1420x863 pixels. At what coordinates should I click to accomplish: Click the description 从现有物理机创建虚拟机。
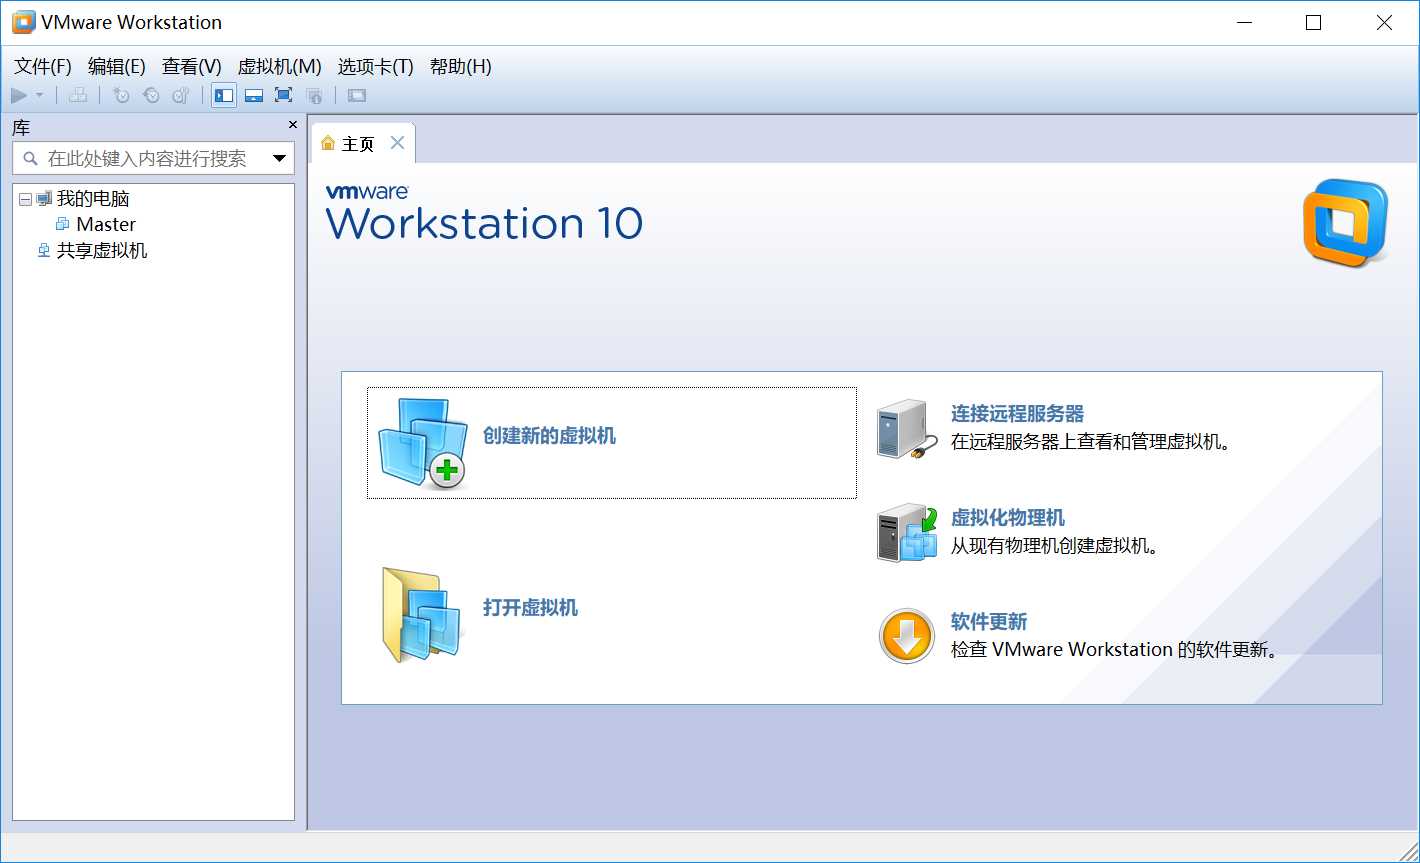point(1055,546)
